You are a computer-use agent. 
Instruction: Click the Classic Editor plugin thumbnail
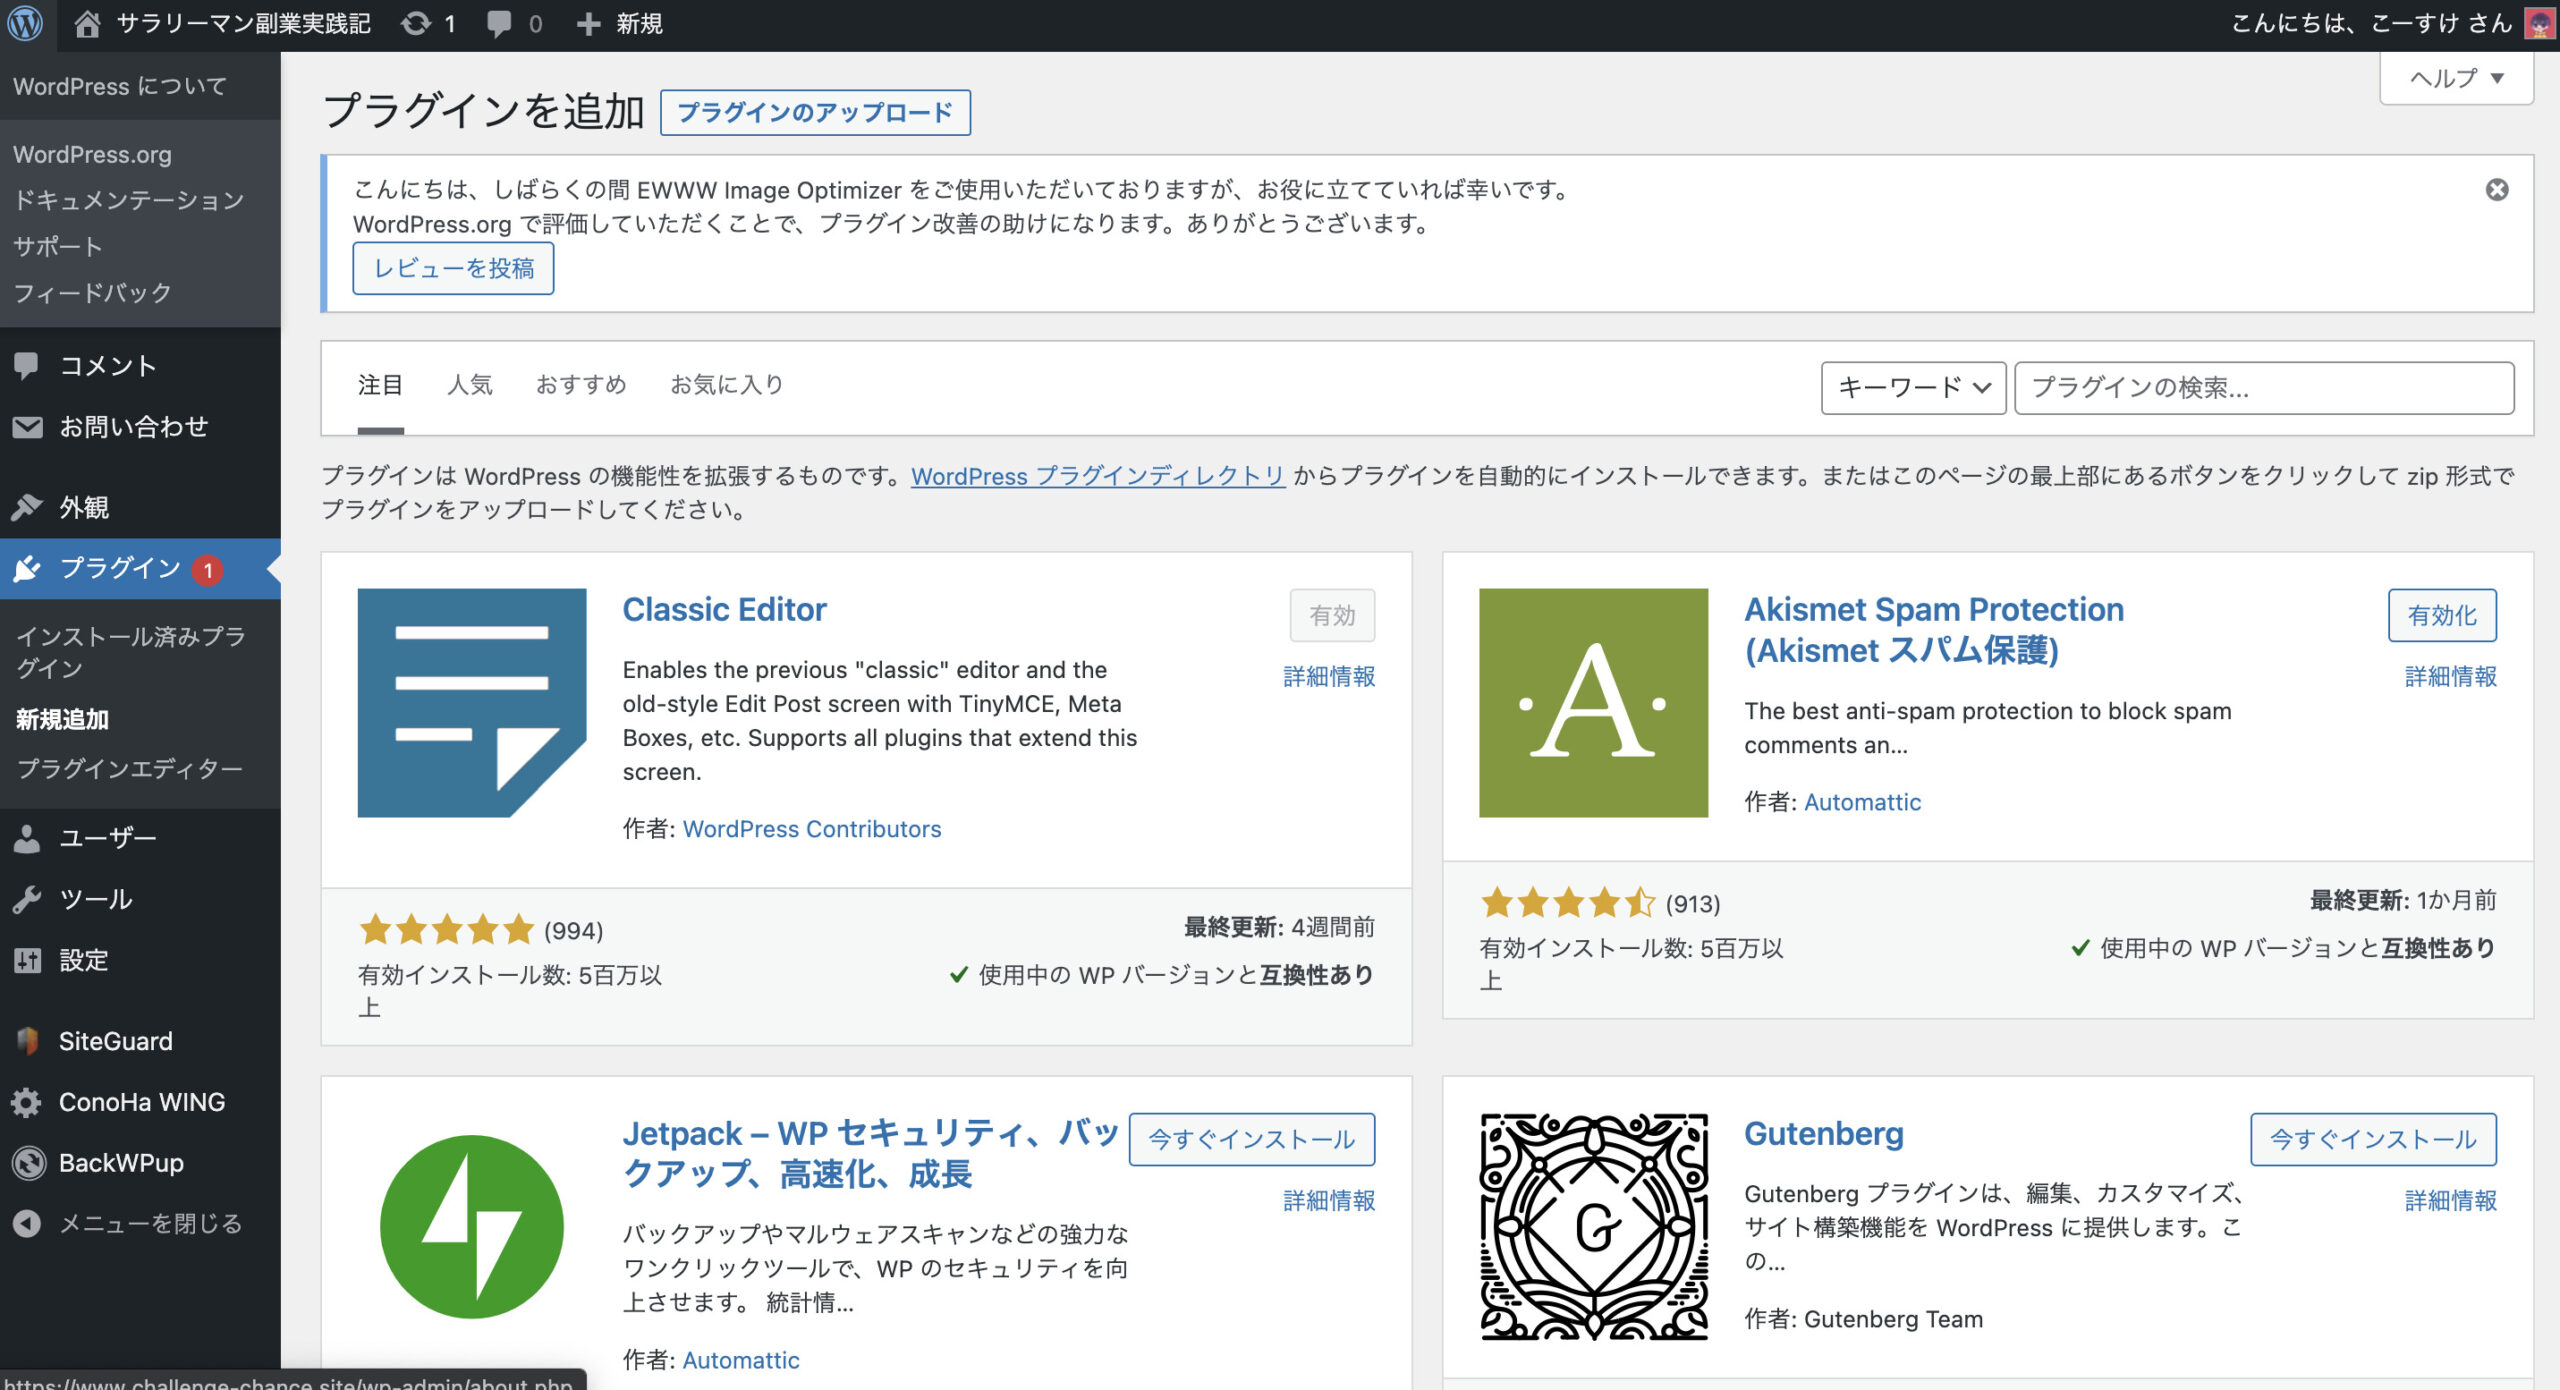click(x=471, y=702)
